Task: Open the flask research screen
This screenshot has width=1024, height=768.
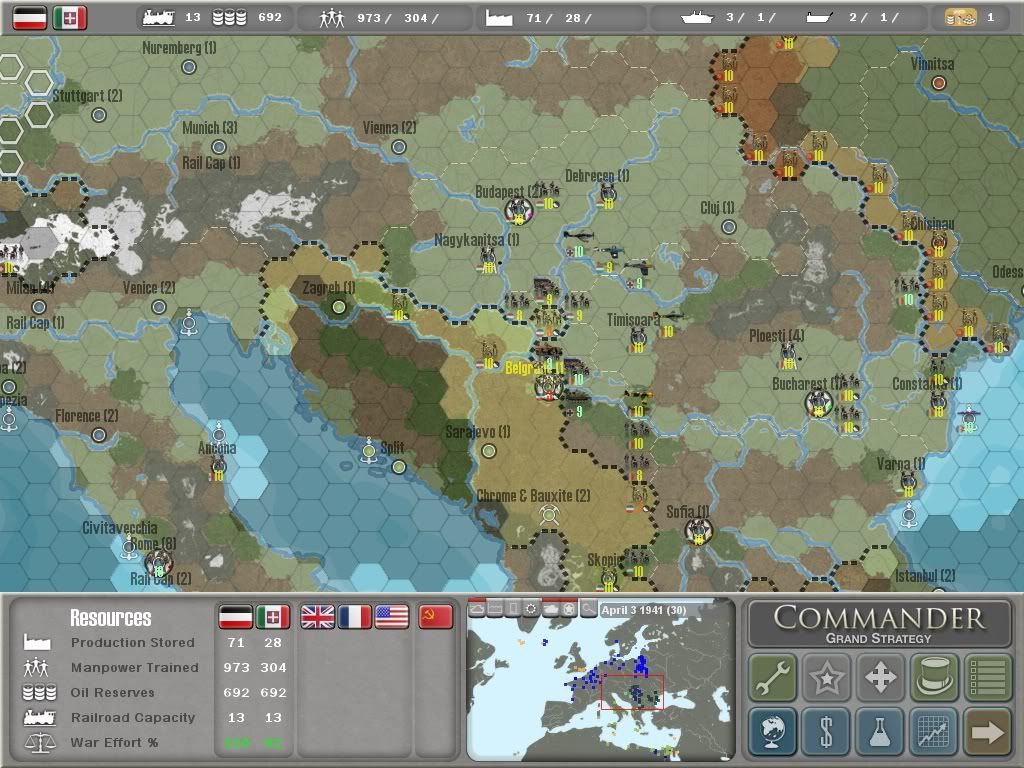Action: pyautogui.click(x=880, y=731)
